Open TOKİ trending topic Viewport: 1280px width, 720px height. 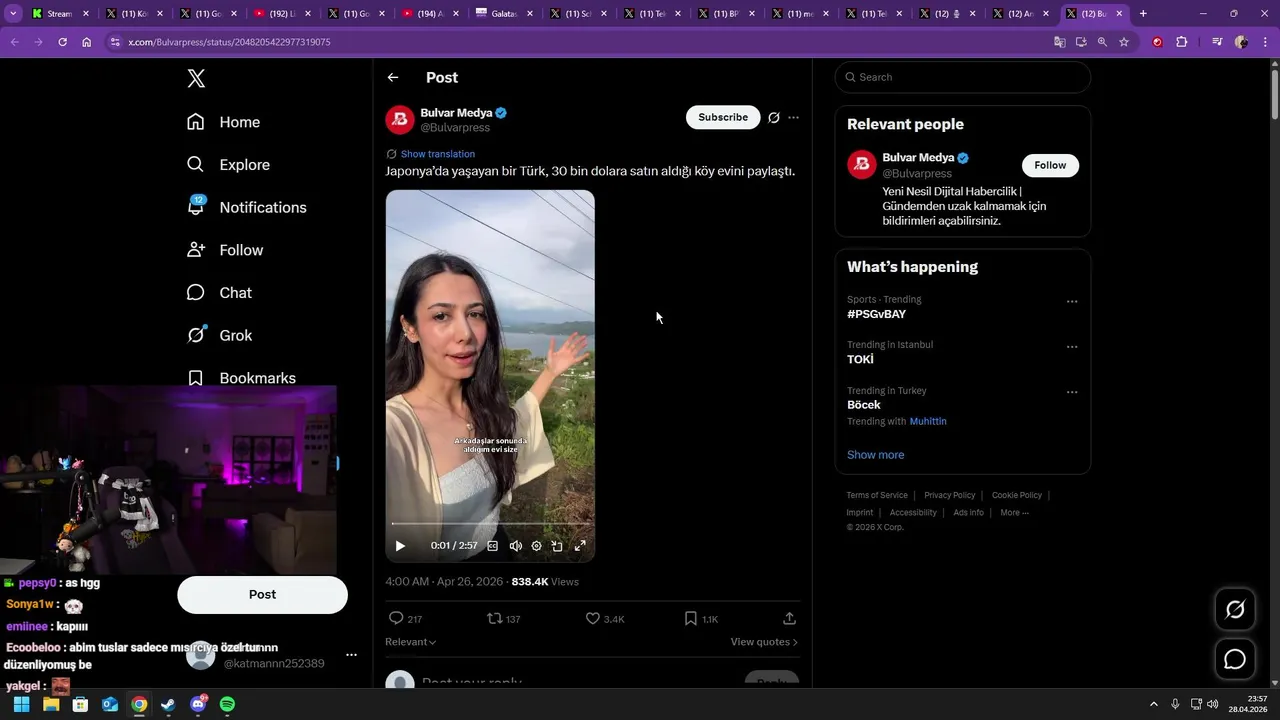860,360
